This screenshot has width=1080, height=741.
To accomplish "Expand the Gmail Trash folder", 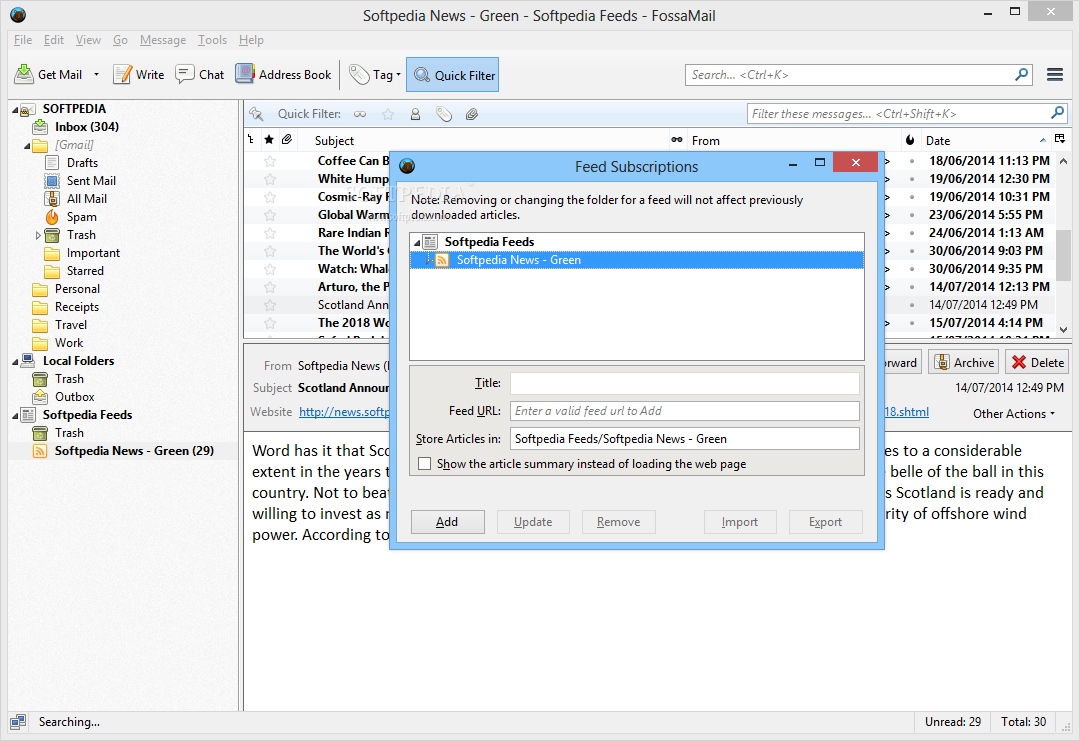I will tap(38, 236).
